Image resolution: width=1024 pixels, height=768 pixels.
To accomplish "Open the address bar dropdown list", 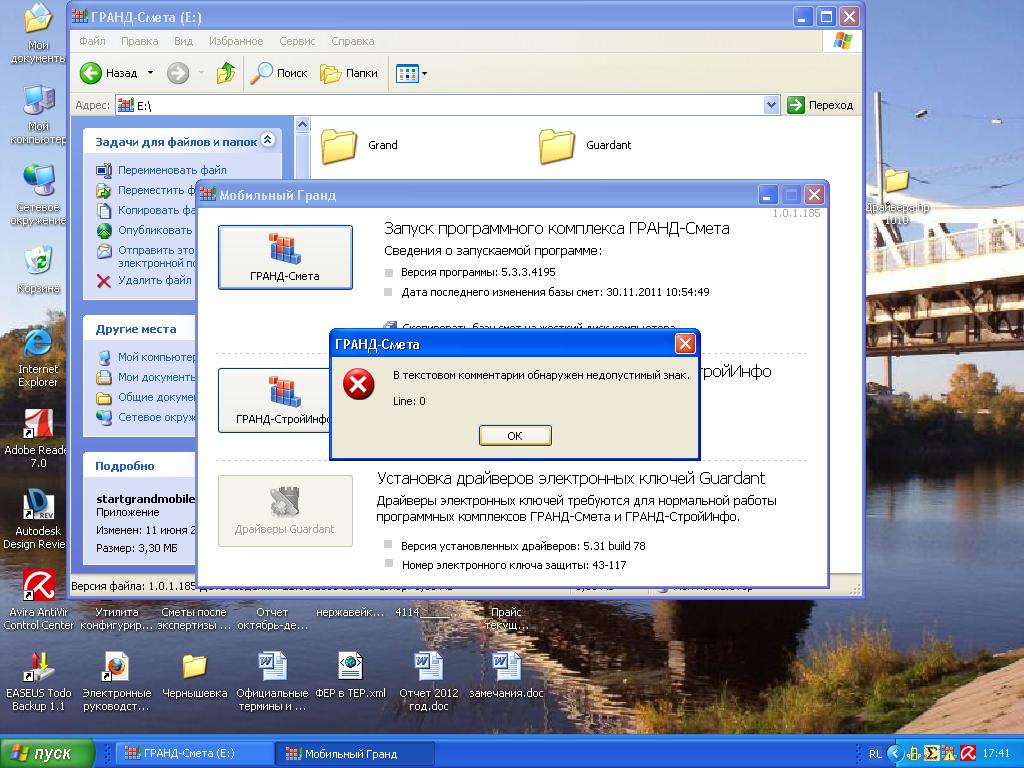I will coord(771,105).
